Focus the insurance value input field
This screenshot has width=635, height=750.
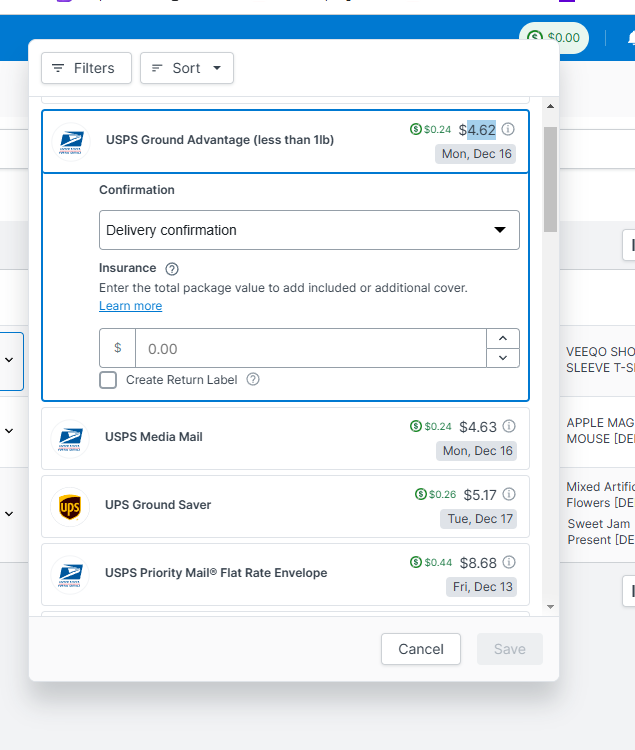point(311,348)
